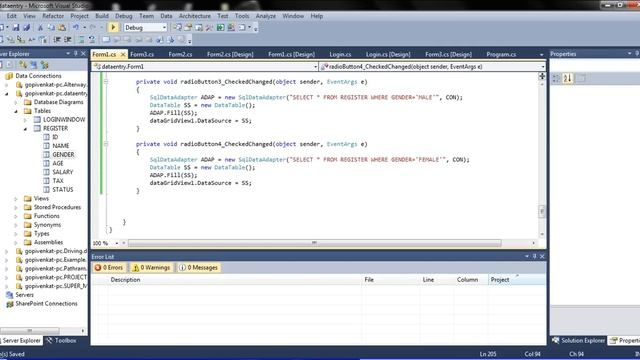The image size is (640, 360).
Task: Click the Start Page toolbar icon with green arrow
Action: pos(220,27)
